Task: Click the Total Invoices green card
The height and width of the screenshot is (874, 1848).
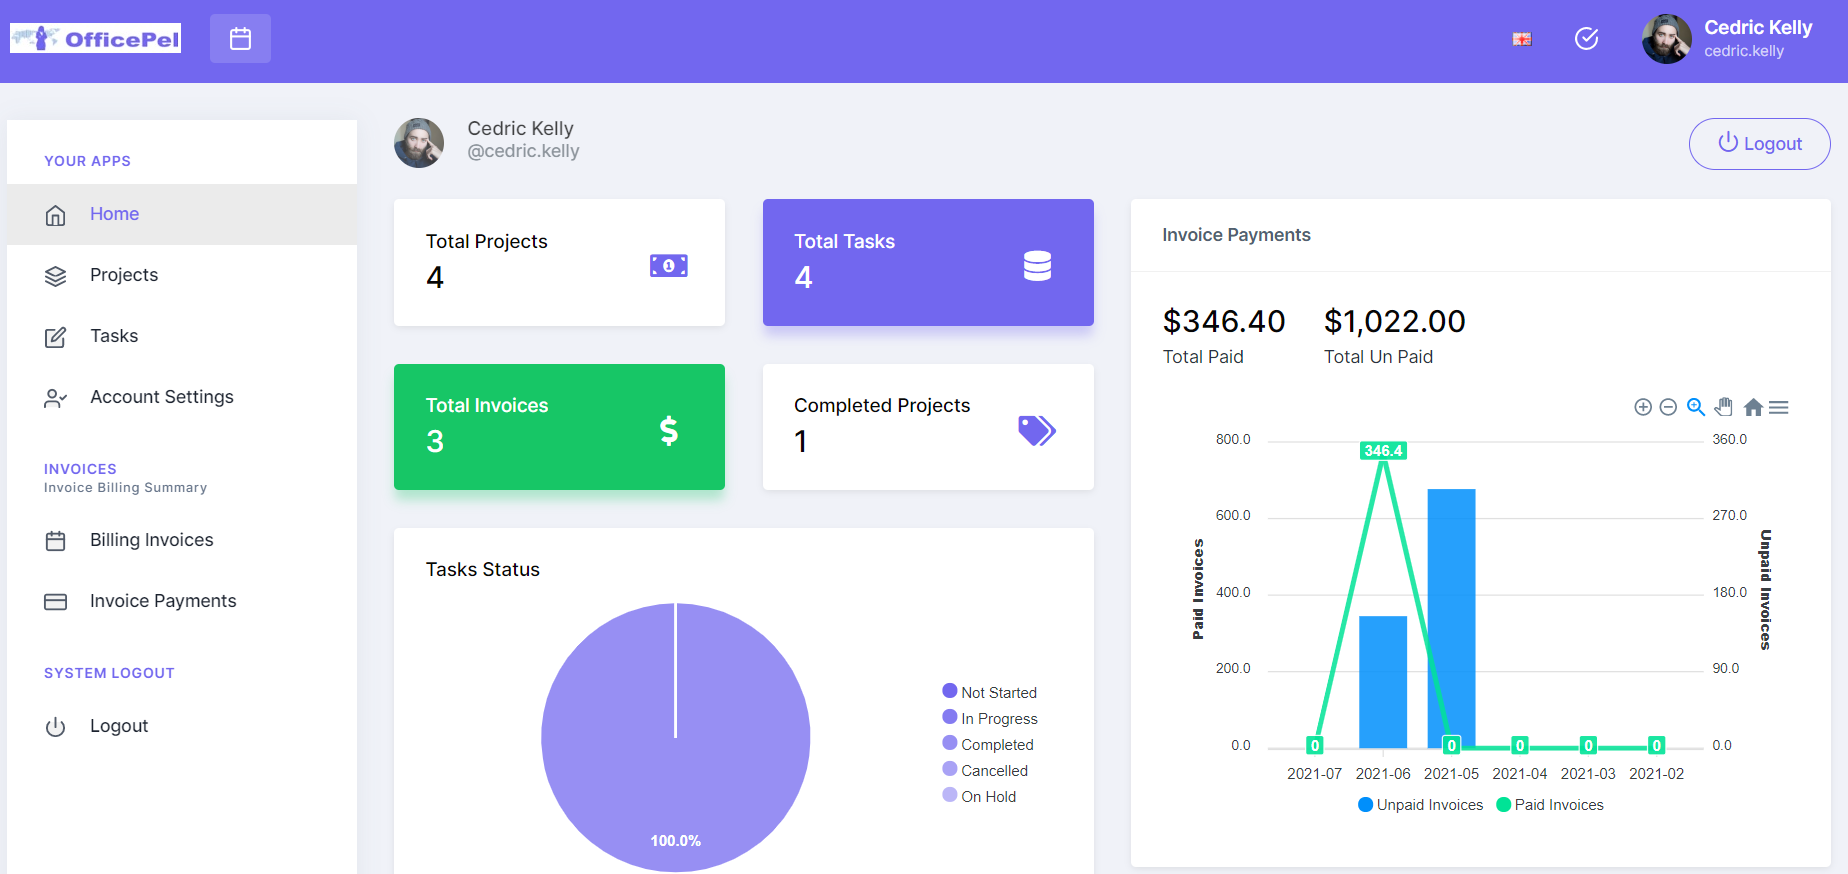Action: point(559,427)
